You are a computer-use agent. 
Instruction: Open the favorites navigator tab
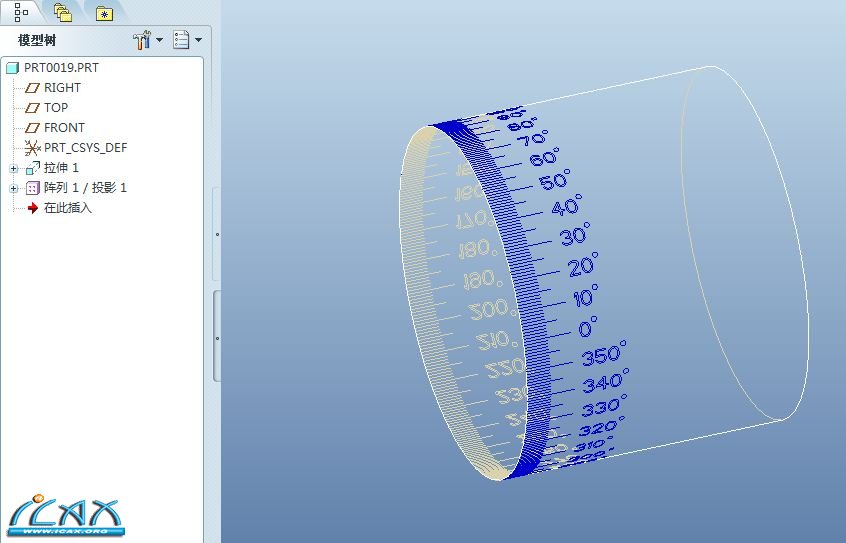click(x=103, y=13)
